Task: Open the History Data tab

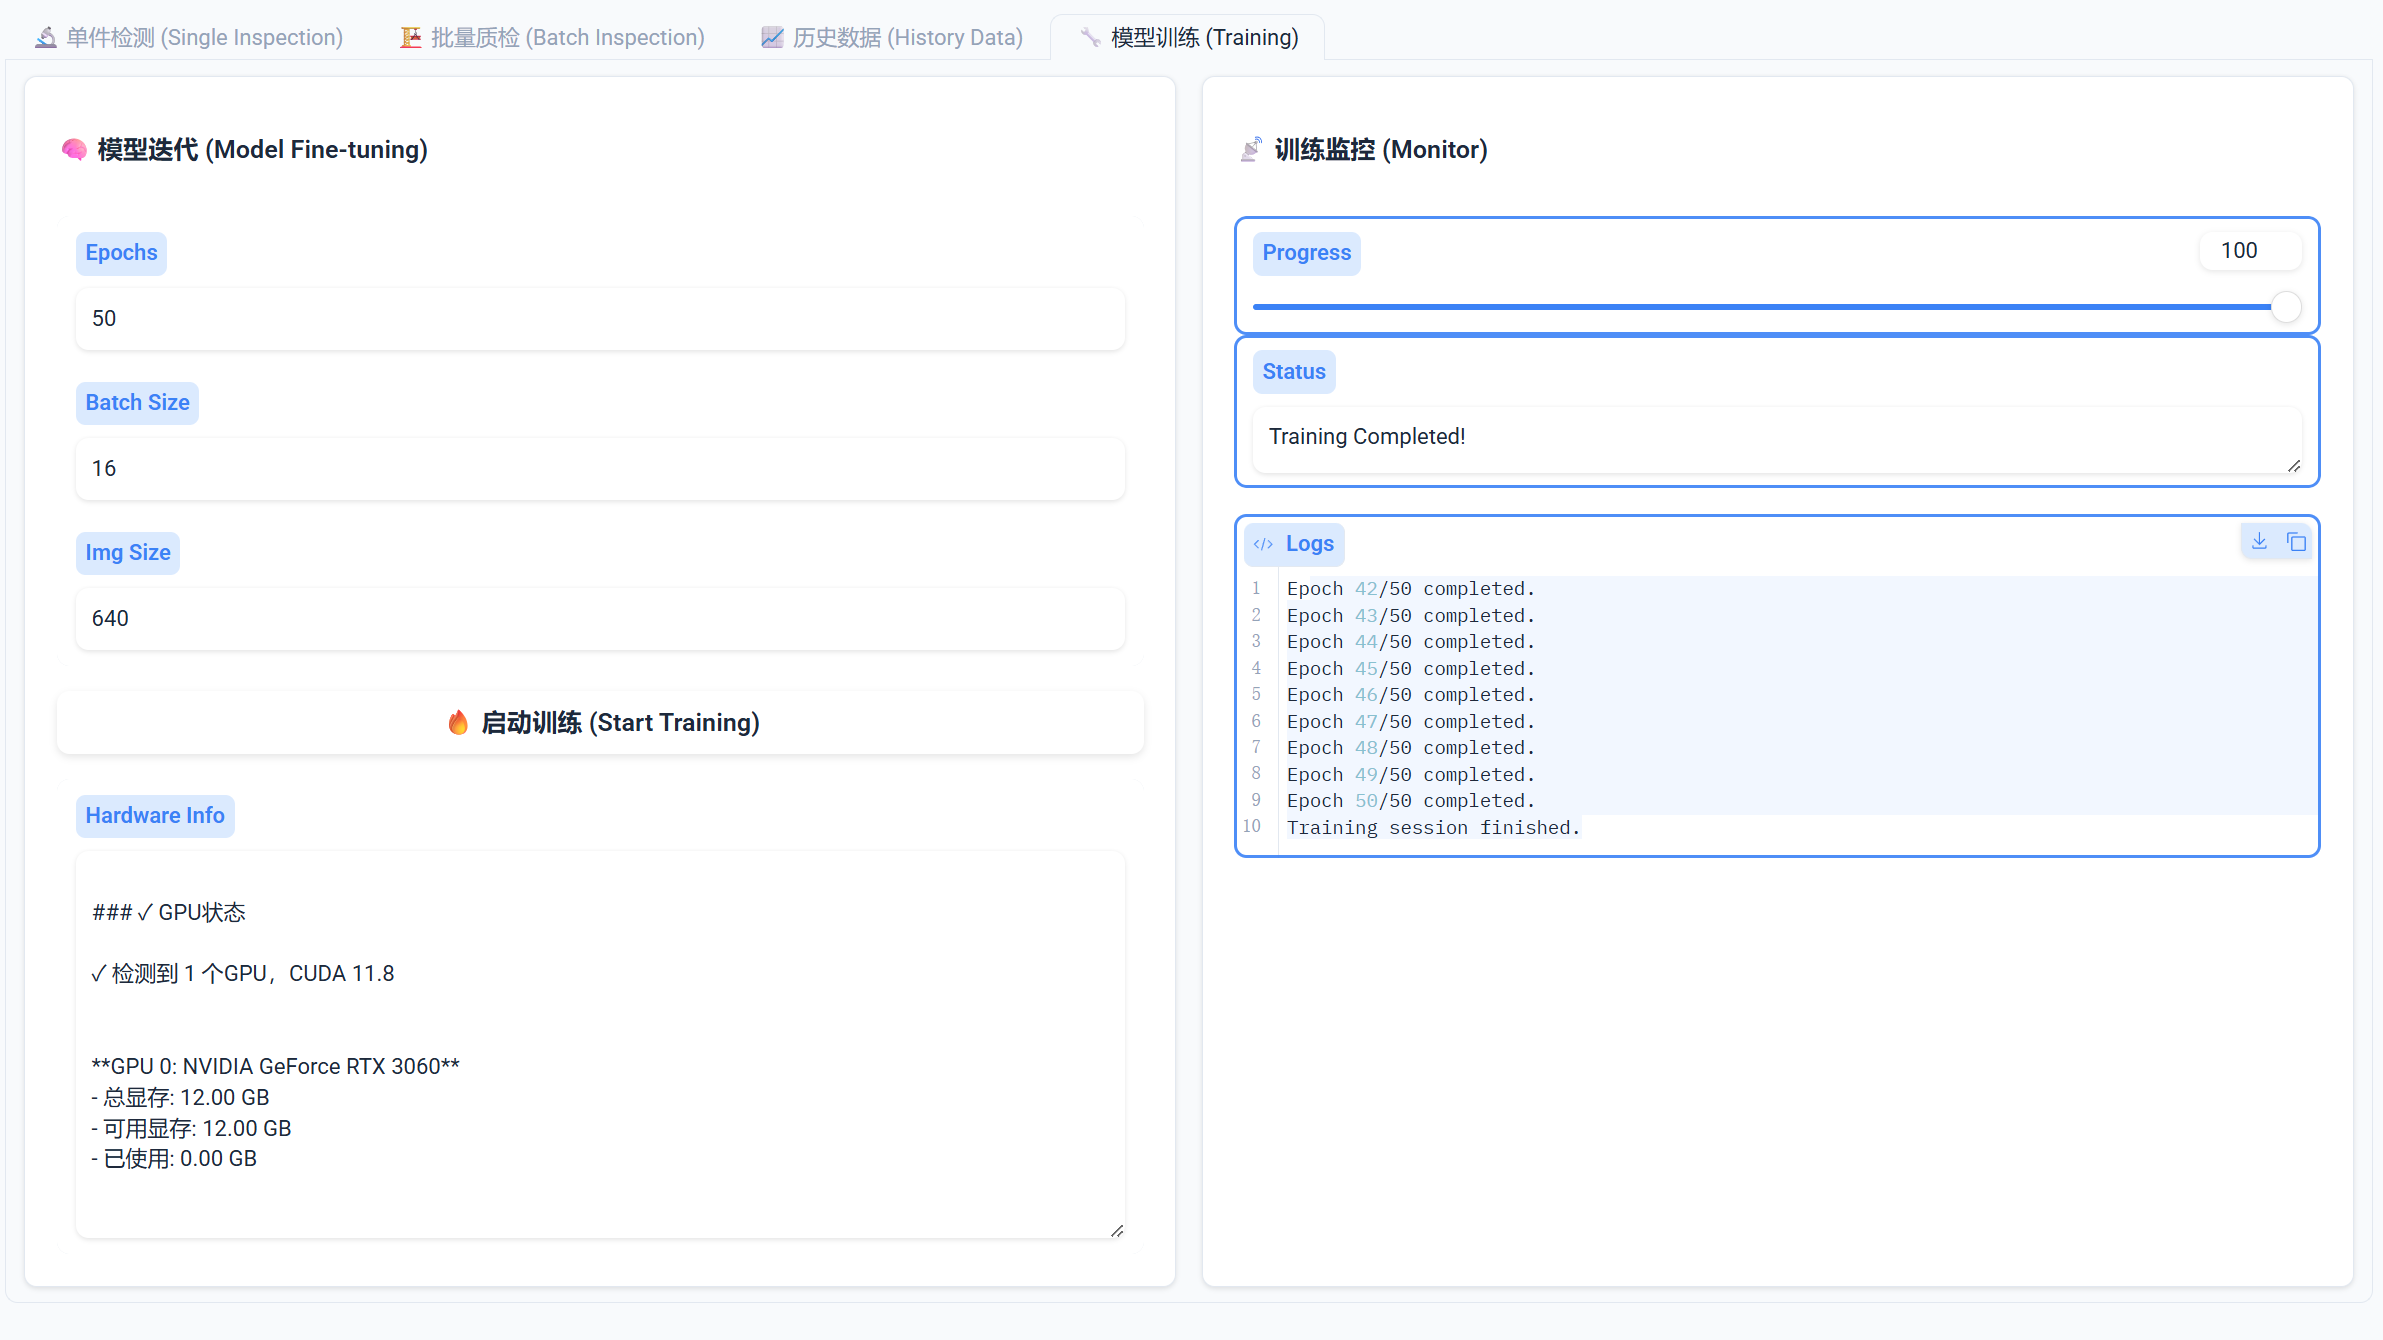Action: tap(892, 38)
